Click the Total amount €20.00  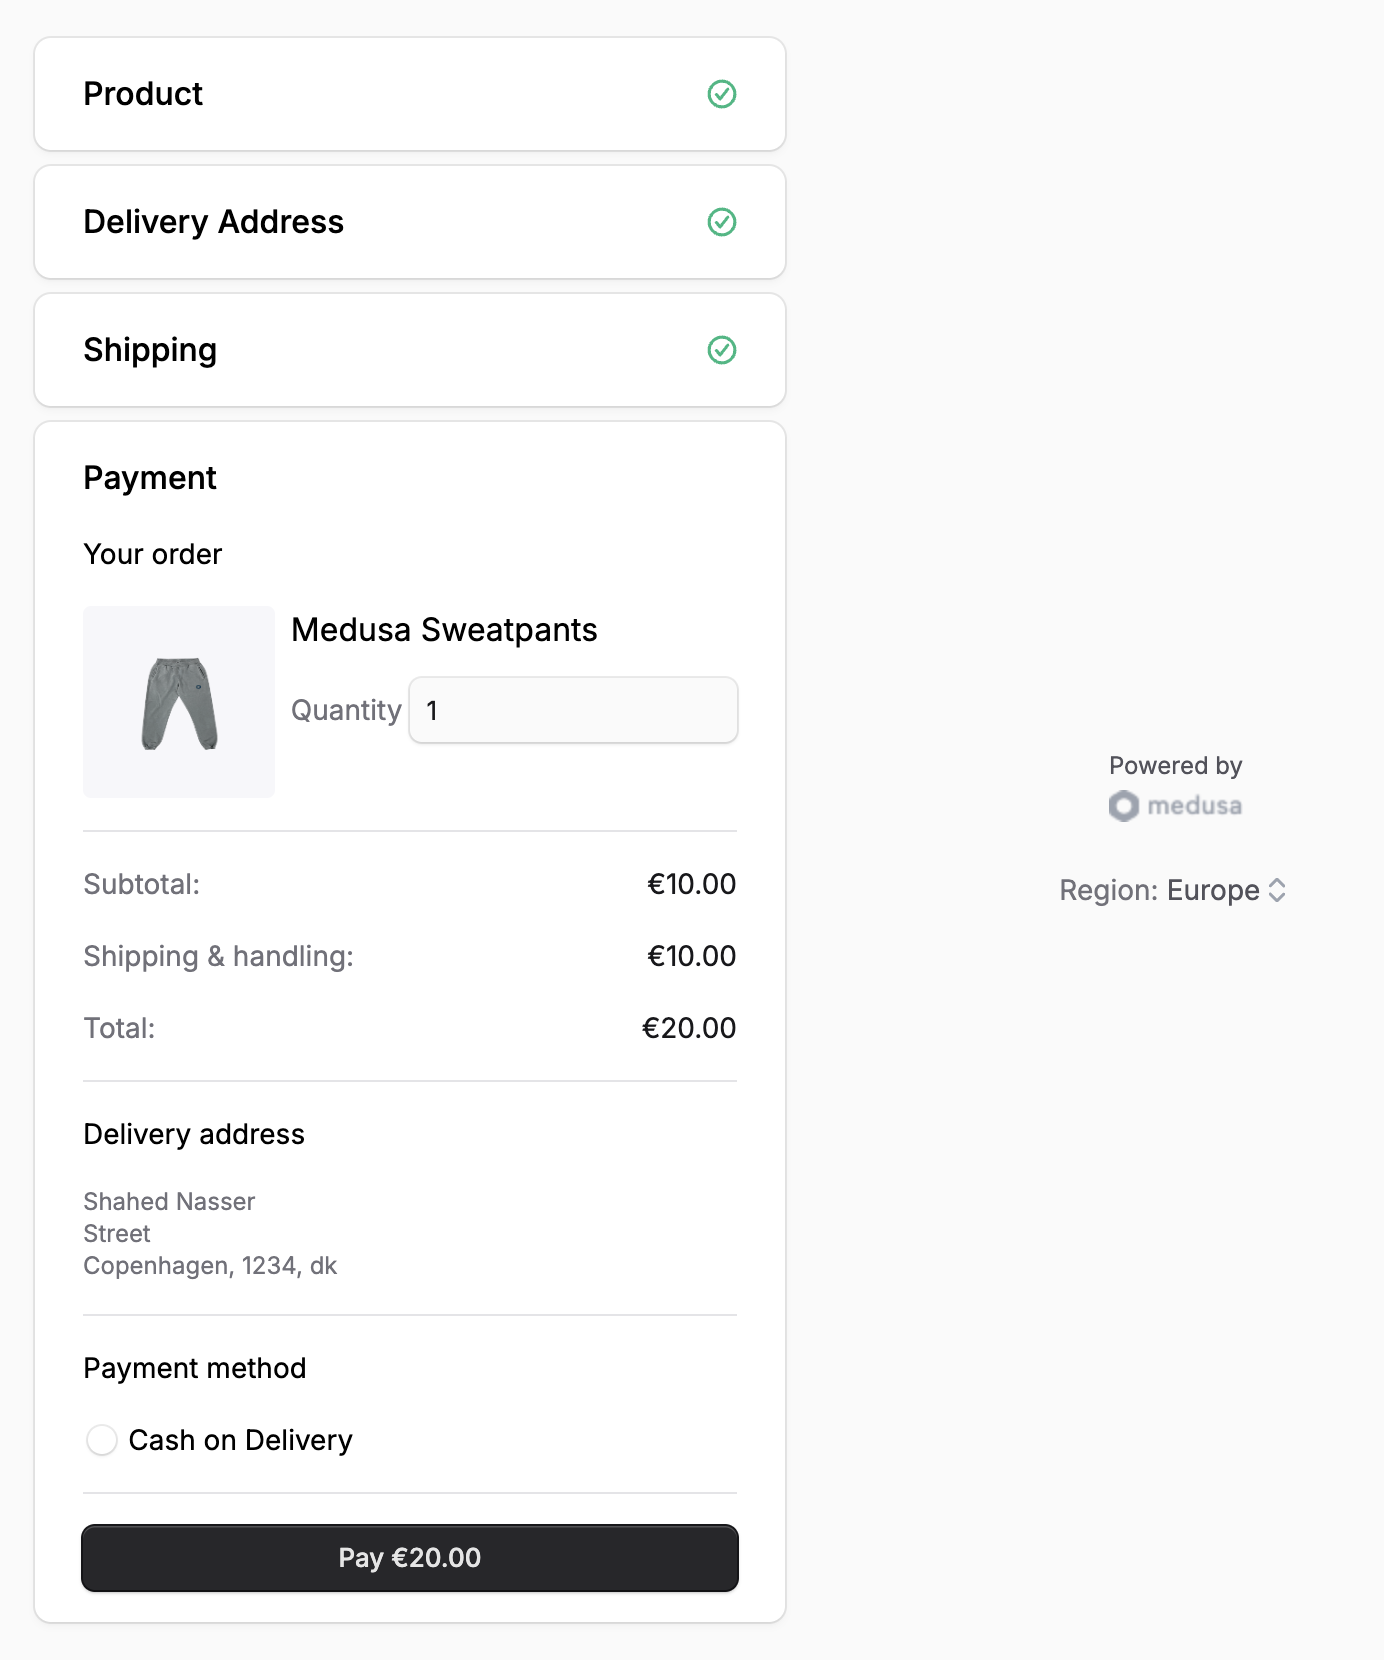pos(688,1027)
